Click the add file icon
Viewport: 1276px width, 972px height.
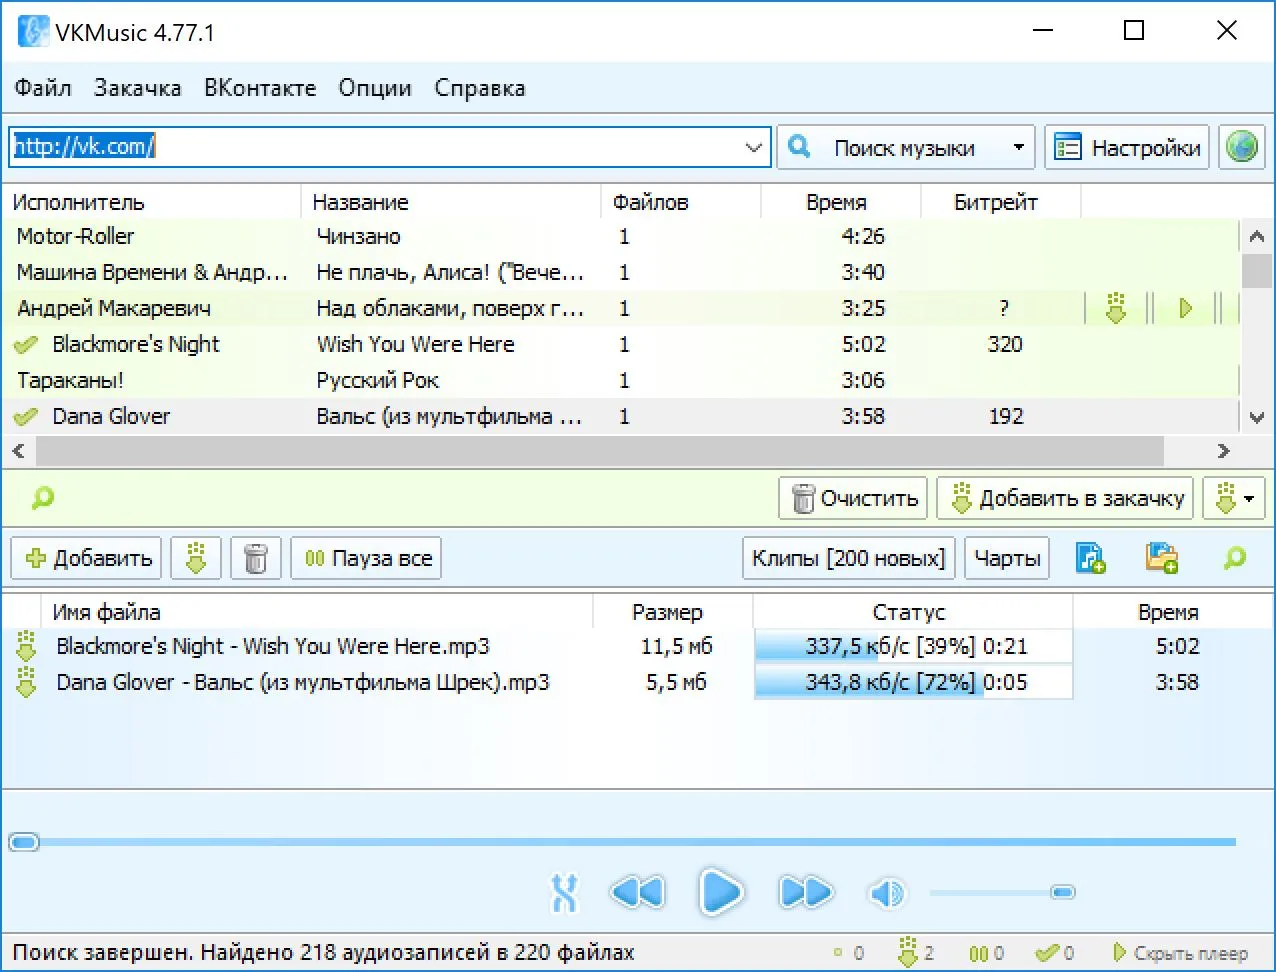1090,558
